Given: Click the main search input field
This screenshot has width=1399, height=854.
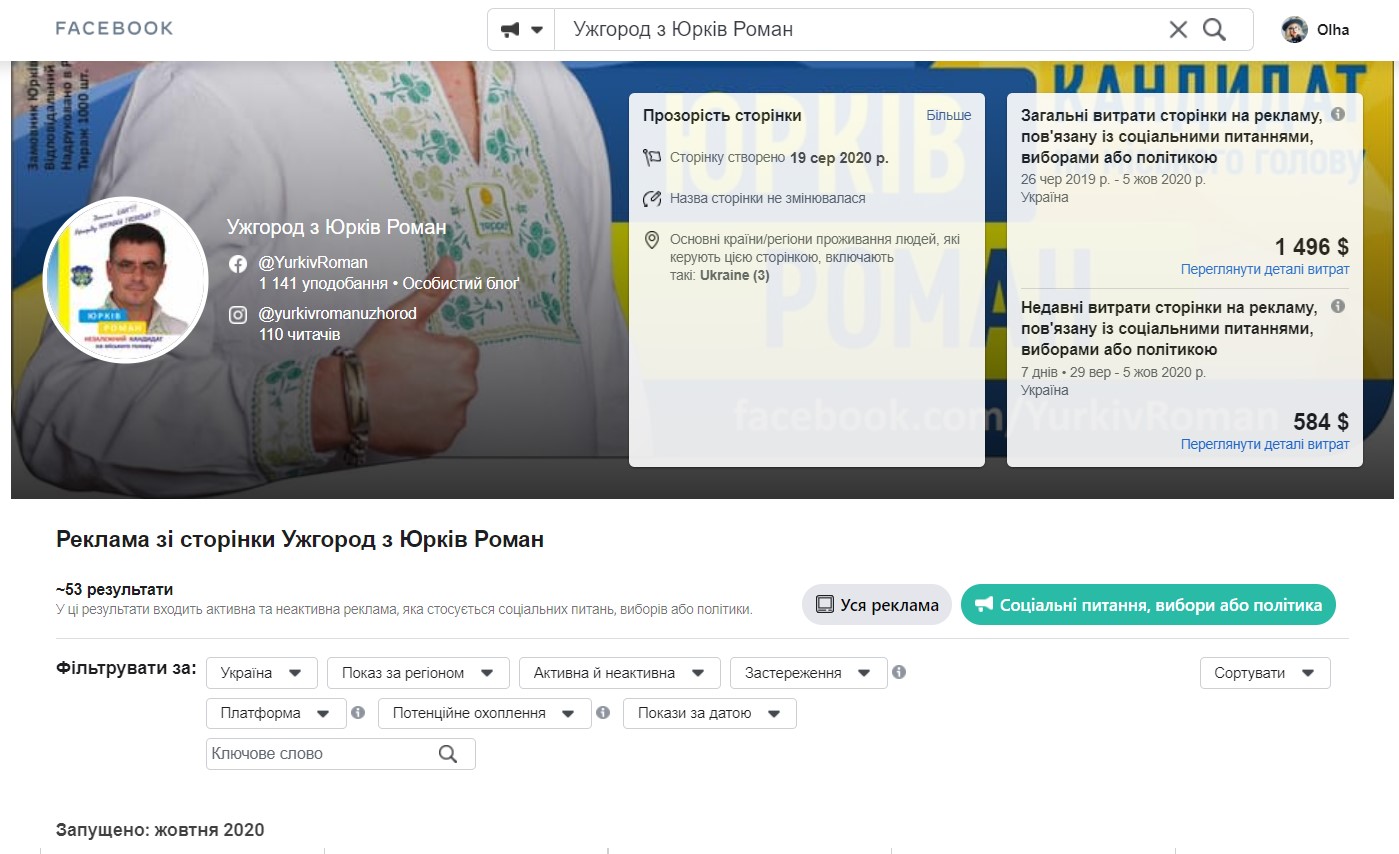Looking at the screenshot, I should tap(862, 30).
